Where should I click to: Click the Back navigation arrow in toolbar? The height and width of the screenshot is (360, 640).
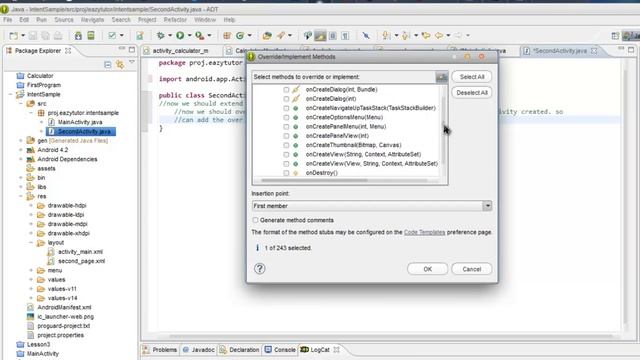pos(439,36)
